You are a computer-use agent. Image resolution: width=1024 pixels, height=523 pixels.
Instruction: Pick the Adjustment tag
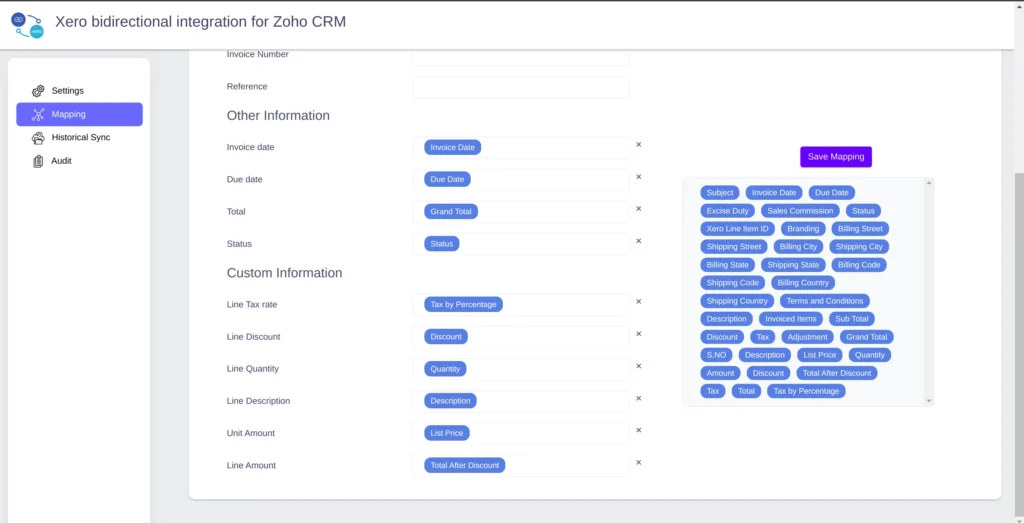[807, 337]
